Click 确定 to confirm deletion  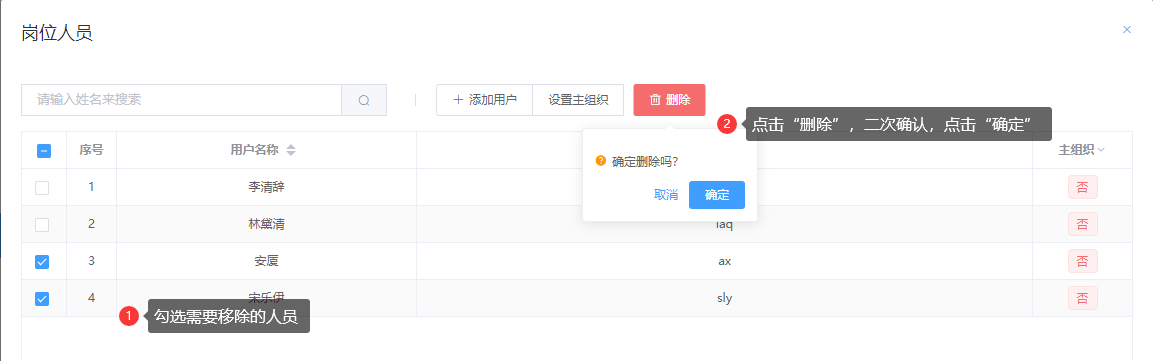pos(717,195)
